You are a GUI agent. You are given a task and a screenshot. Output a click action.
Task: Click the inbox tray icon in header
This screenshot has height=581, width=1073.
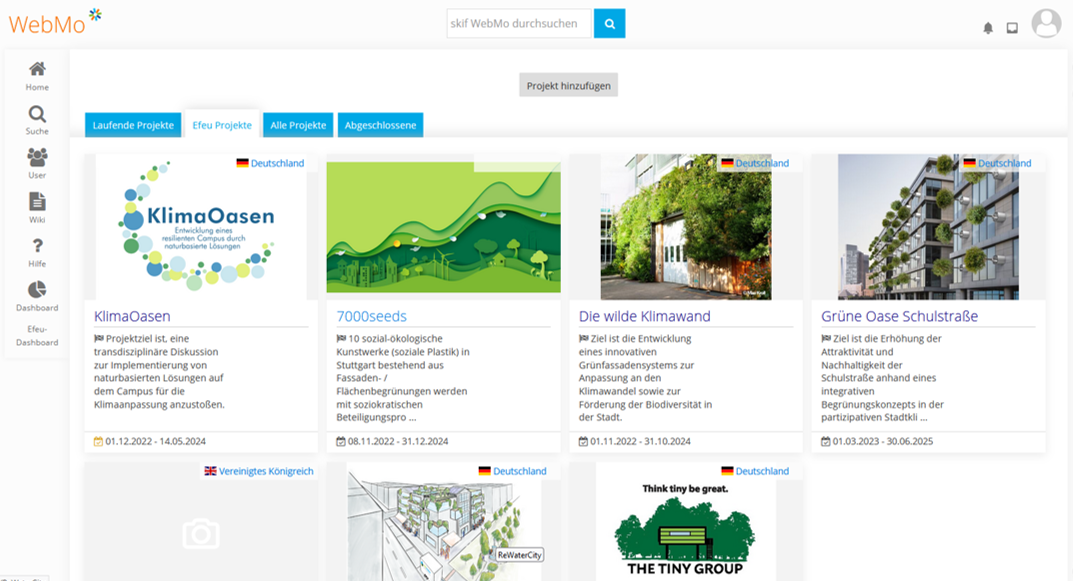coord(1012,28)
